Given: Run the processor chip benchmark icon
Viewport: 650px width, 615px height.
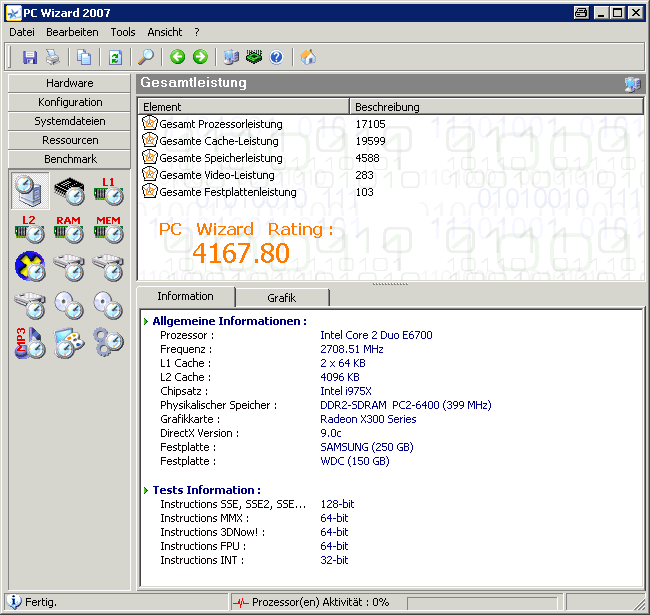Looking at the screenshot, I should [x=69, y=191].
